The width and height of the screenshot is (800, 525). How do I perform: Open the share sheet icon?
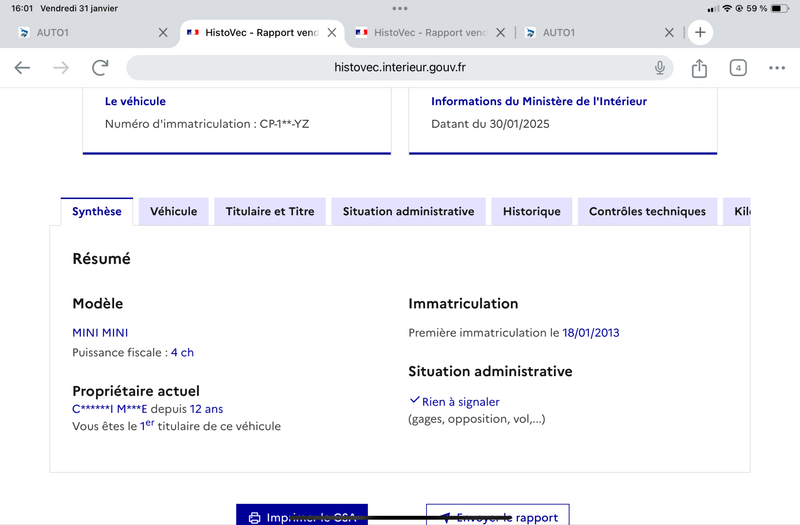[x=699, y=68]
